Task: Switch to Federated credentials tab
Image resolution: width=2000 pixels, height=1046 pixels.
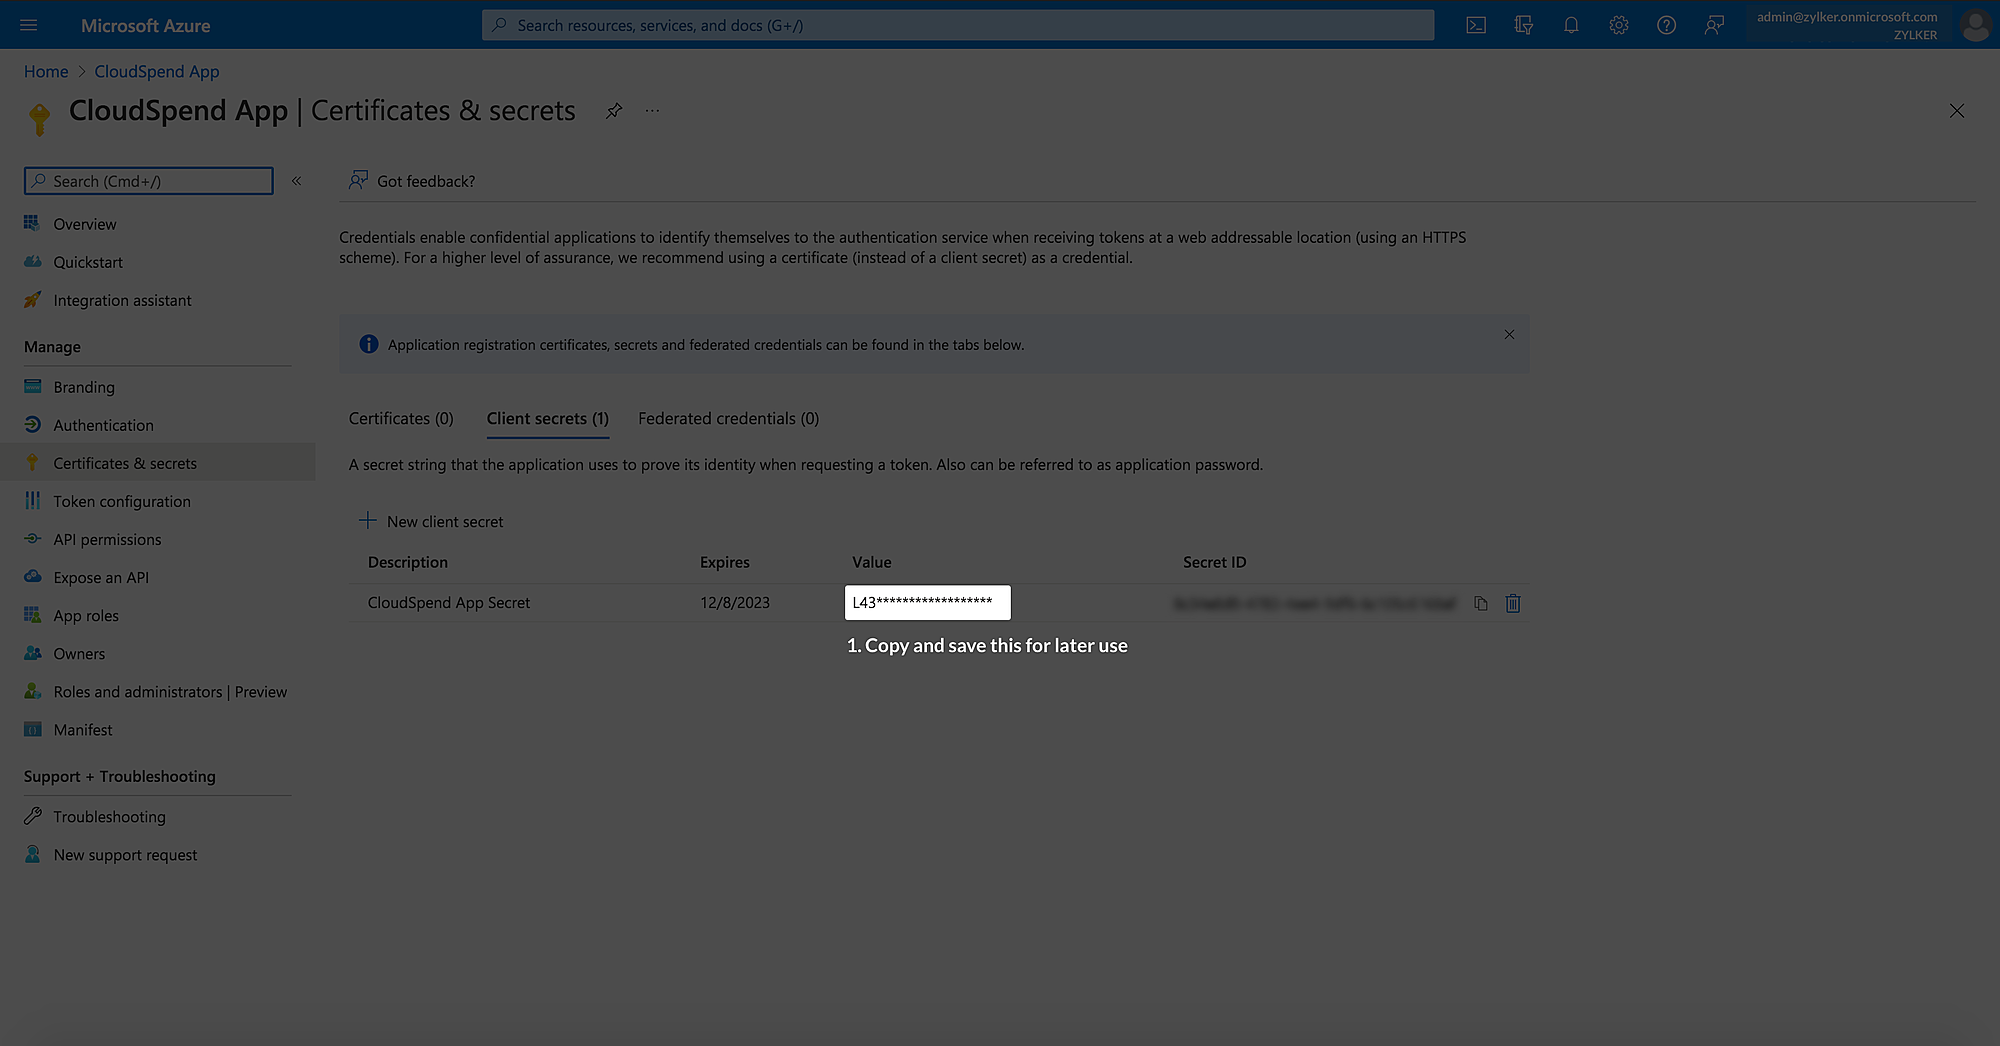Action: (728, 418)
